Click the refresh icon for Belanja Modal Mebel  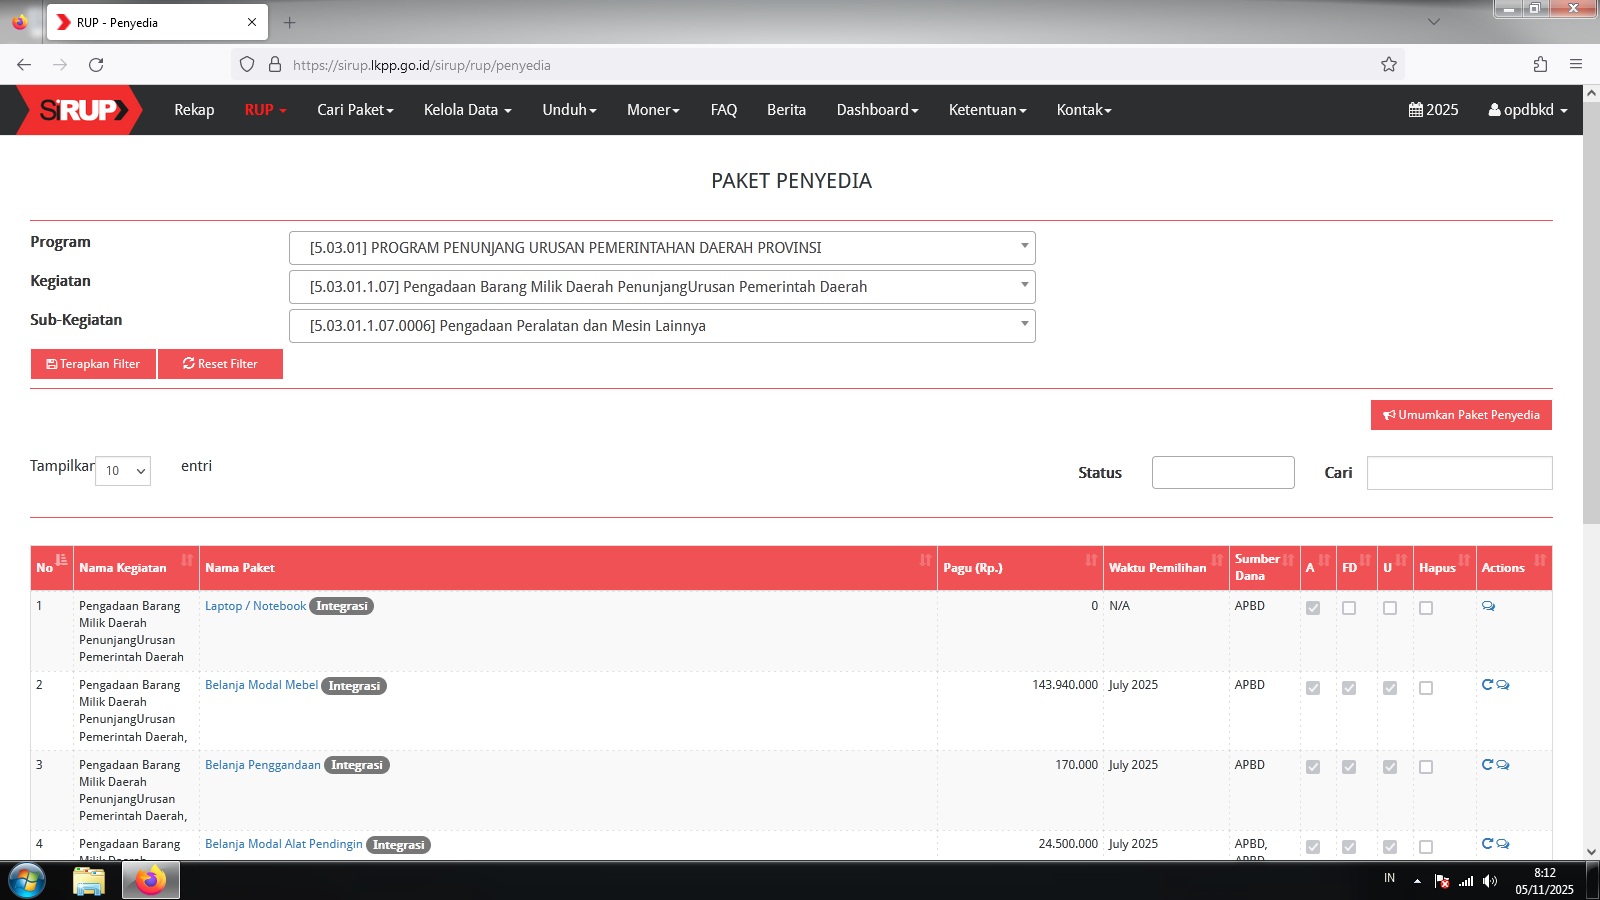pos(1487,685)
